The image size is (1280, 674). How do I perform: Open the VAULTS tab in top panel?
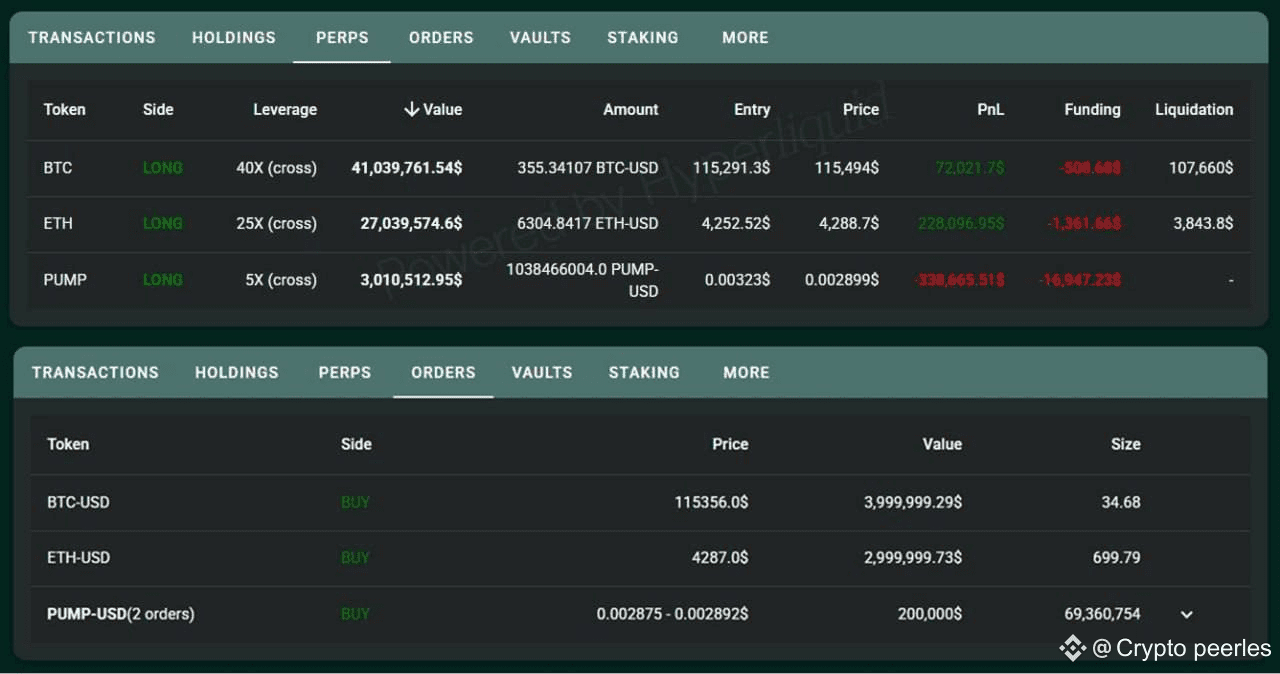540,38
